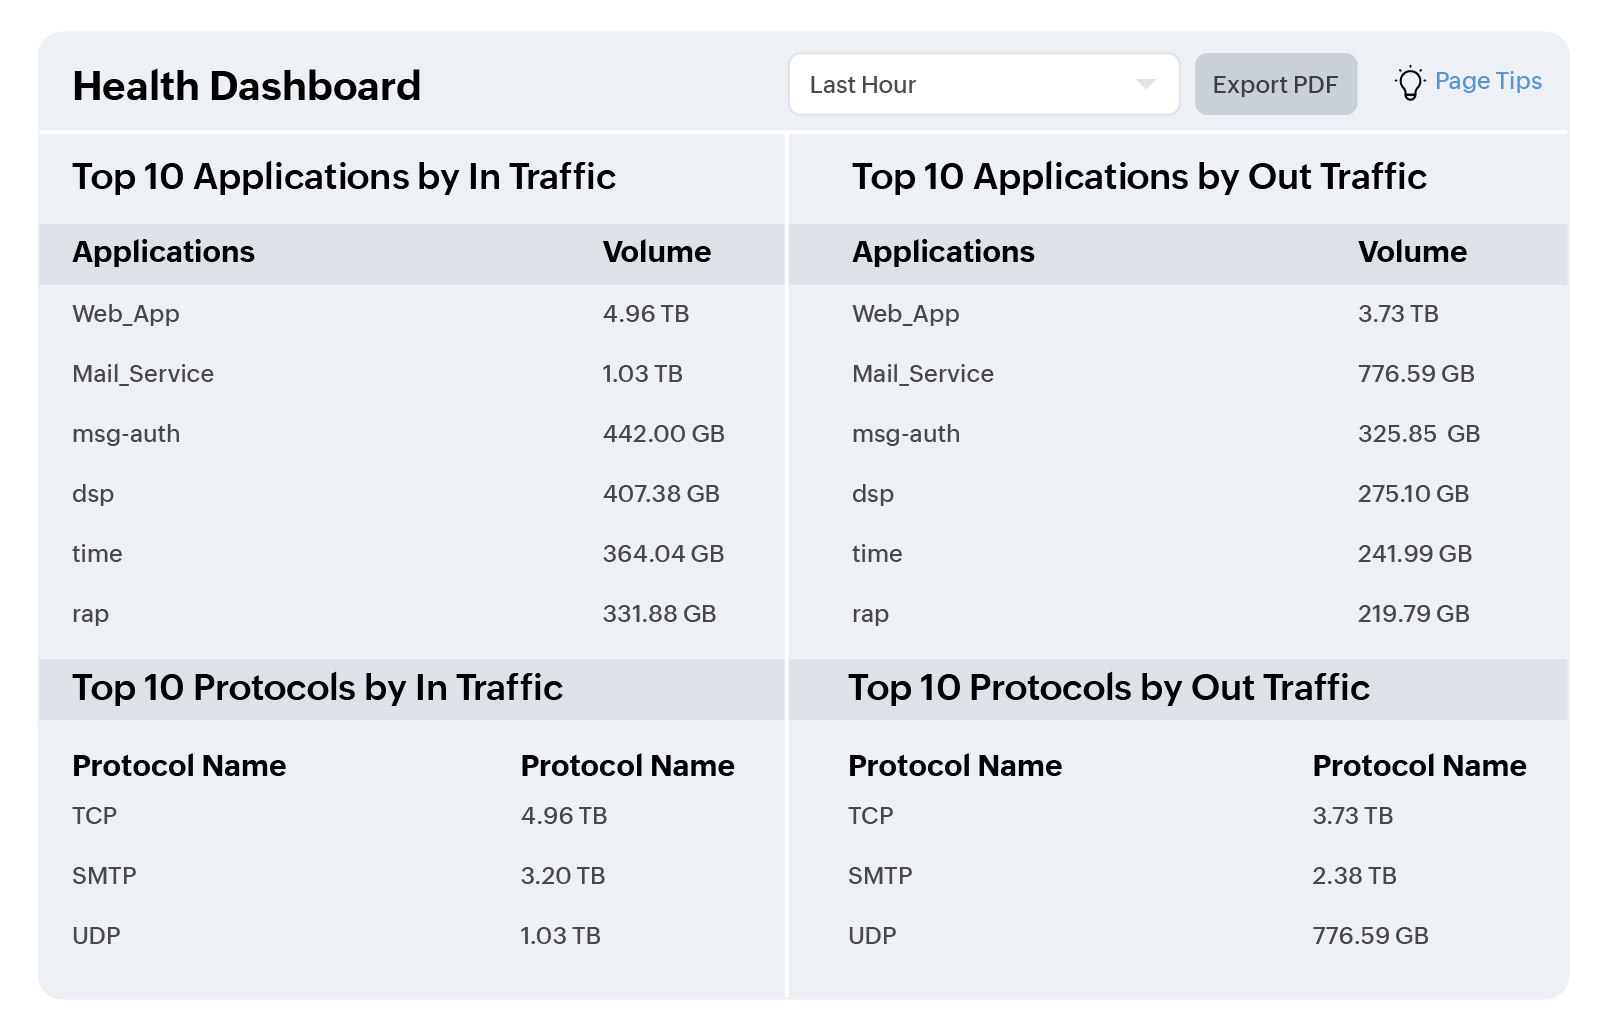Click Web_App in the In Traffic applications table
This screenshot has width=1600, height=1034.
coord(126,314)
